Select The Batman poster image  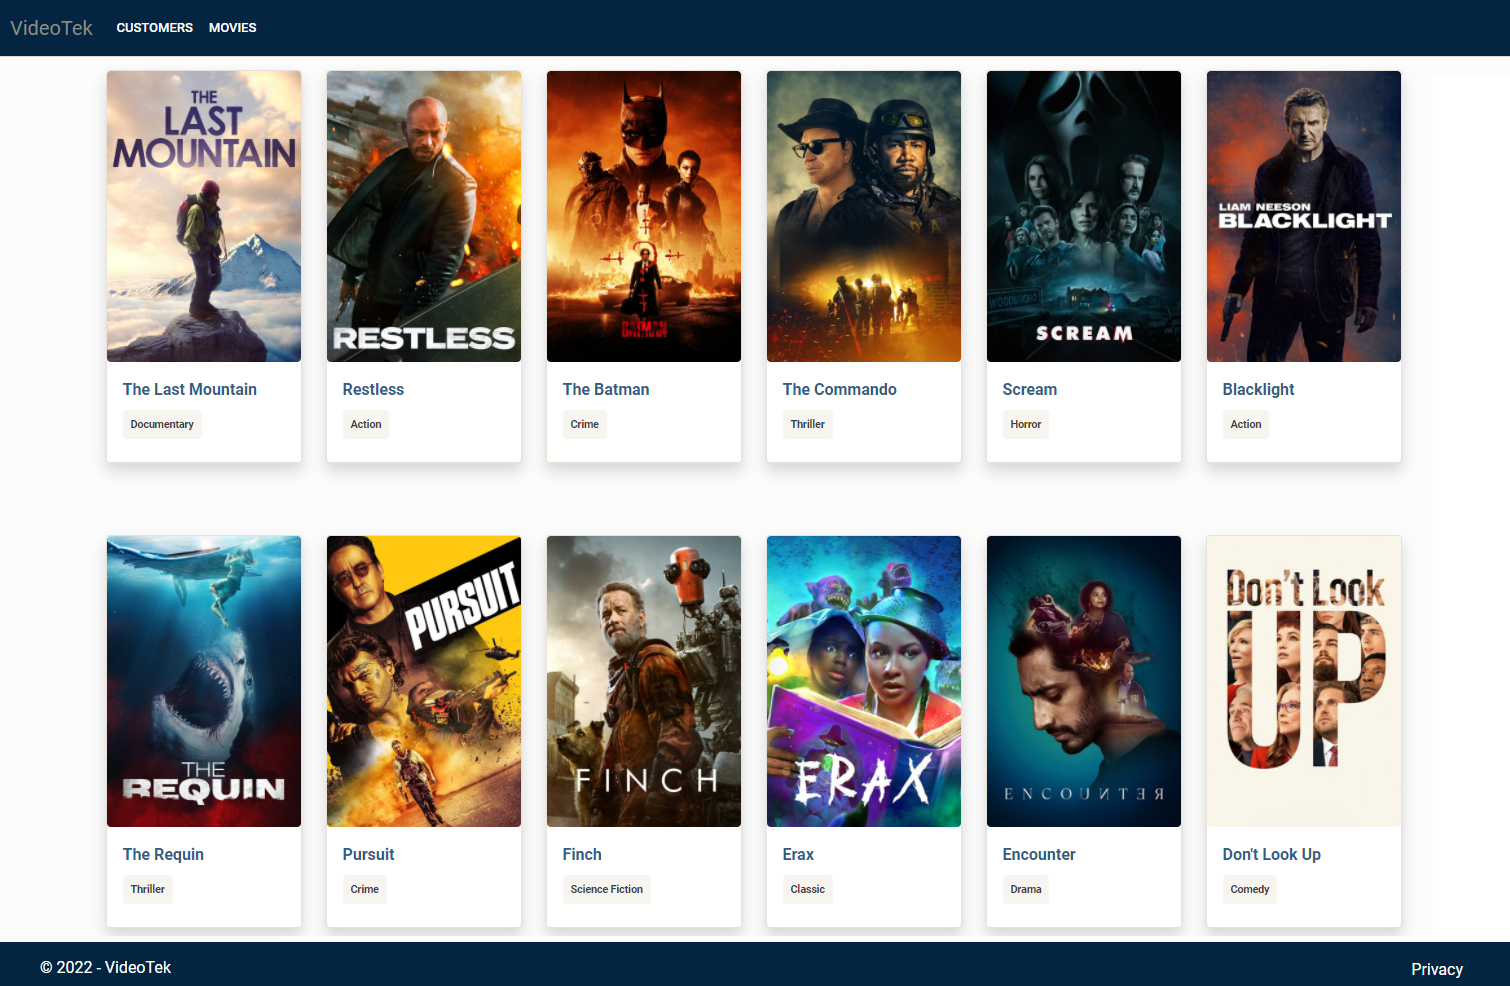coord(644,216)
